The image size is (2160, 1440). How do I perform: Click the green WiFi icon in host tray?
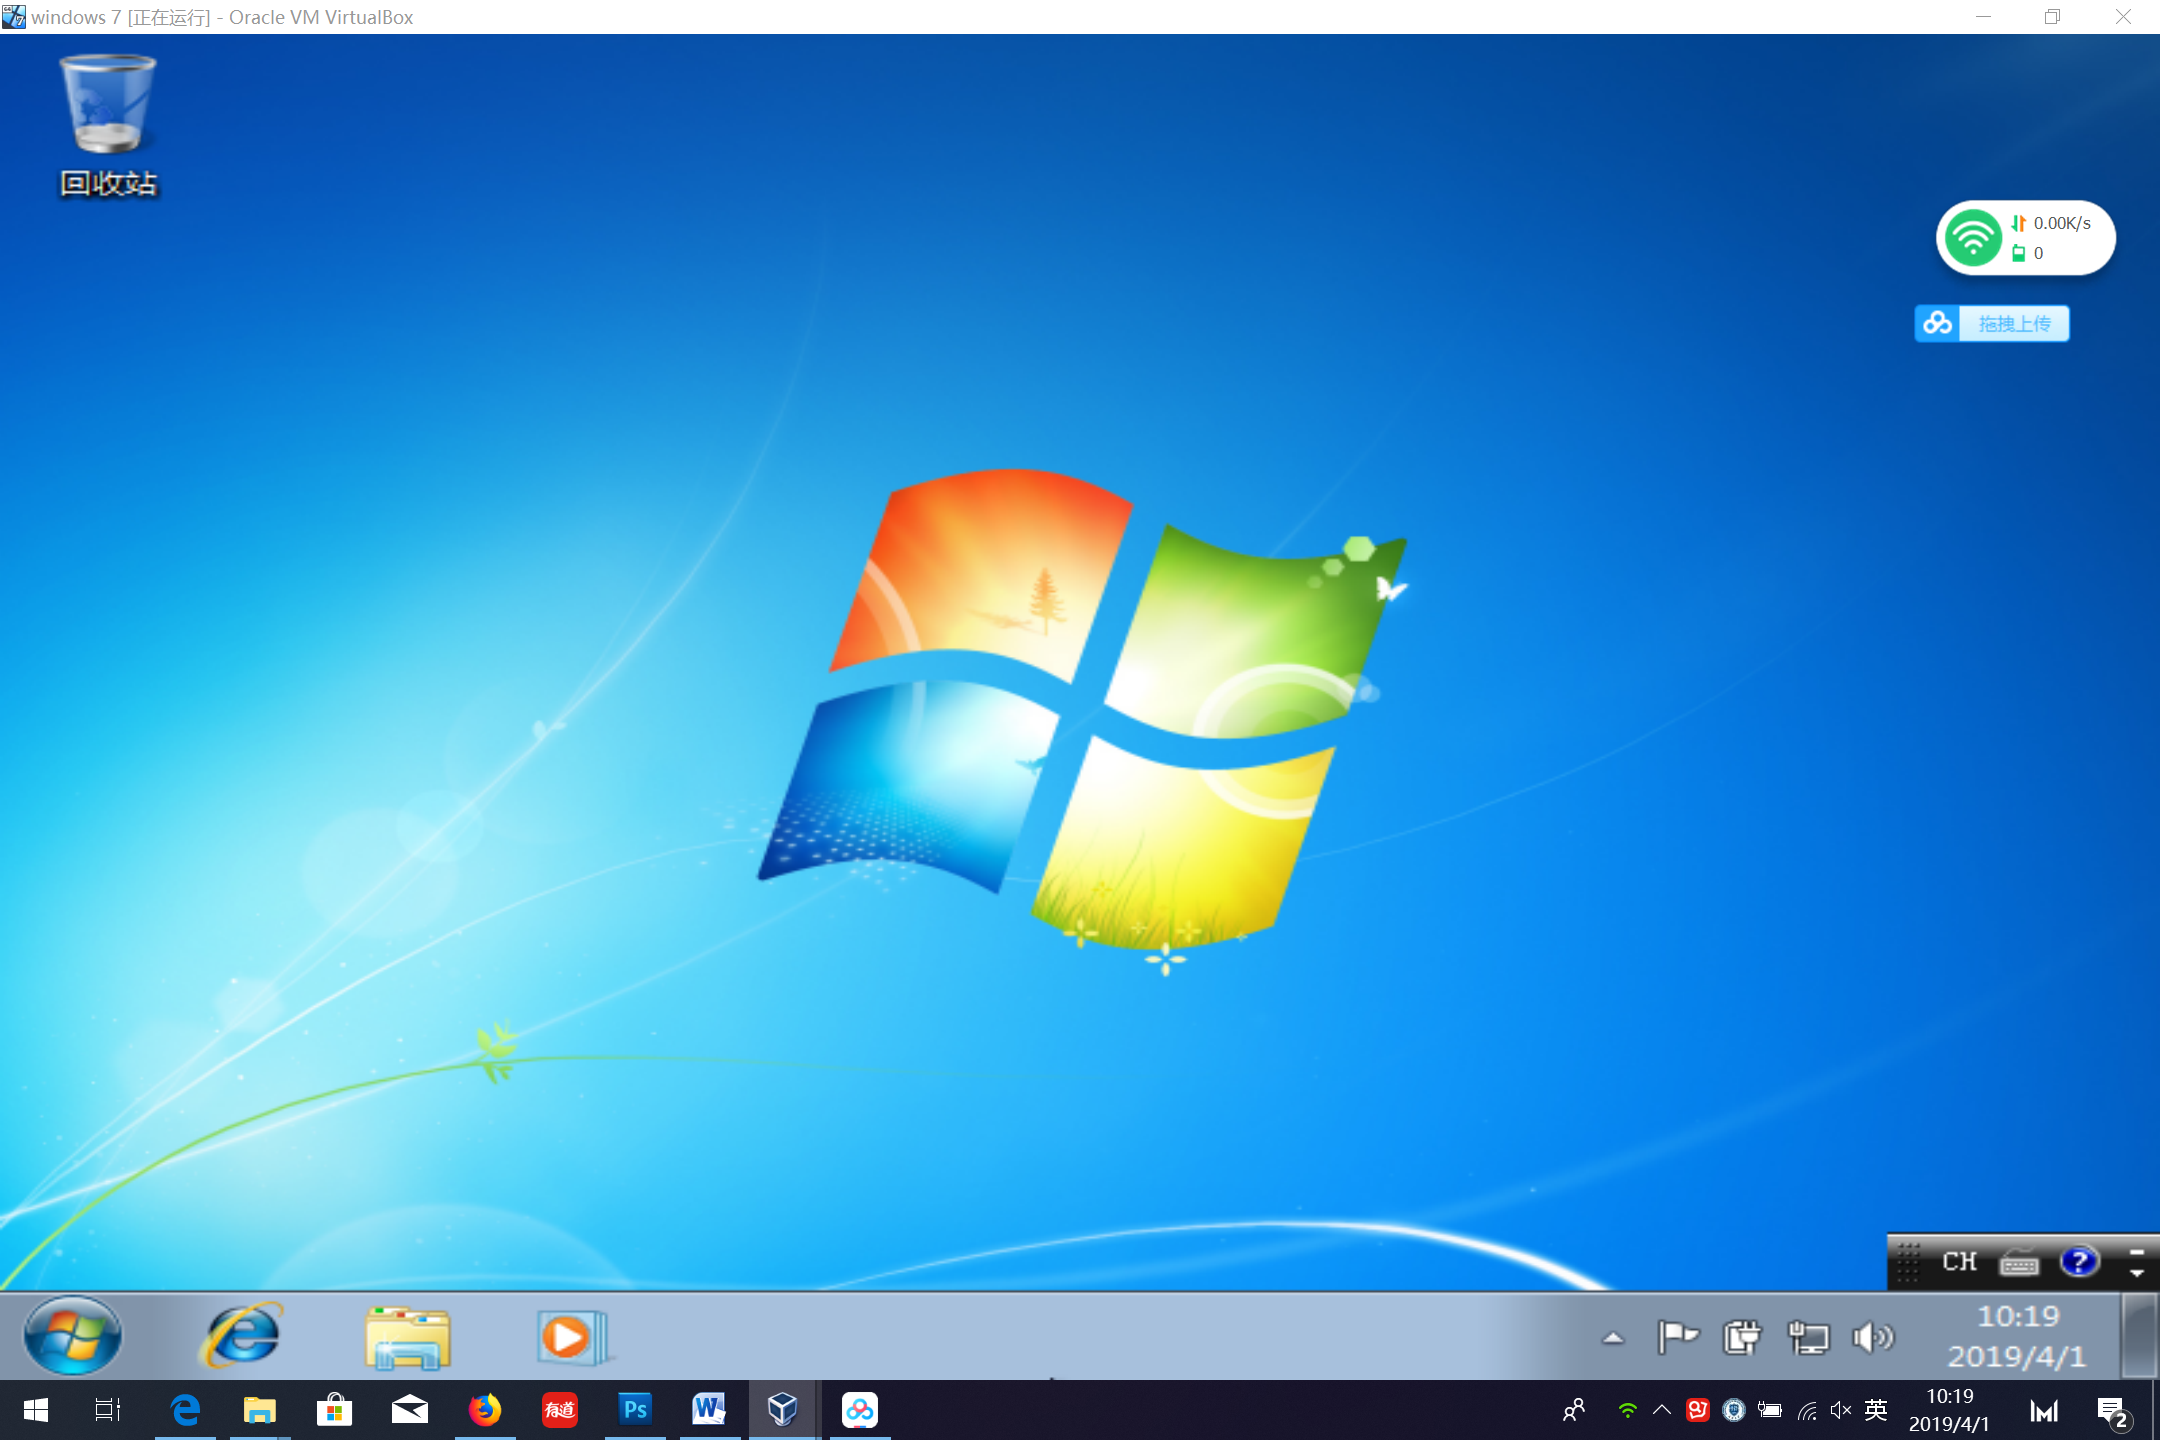click(1627, 1410)
